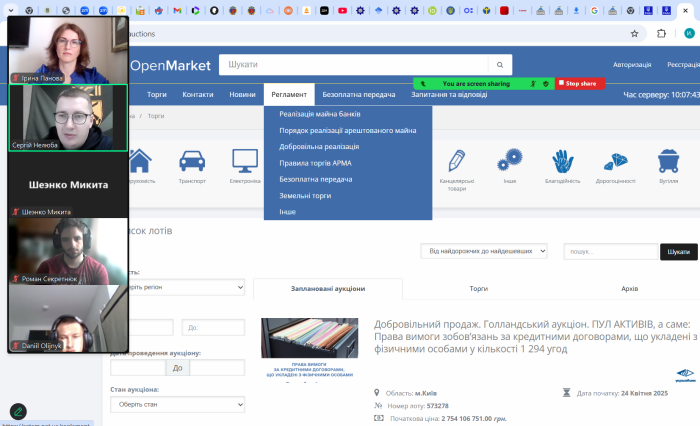Switch to the Торги tab under lot list
This screenshot has height=426, width=700.
tap(479, 288)
